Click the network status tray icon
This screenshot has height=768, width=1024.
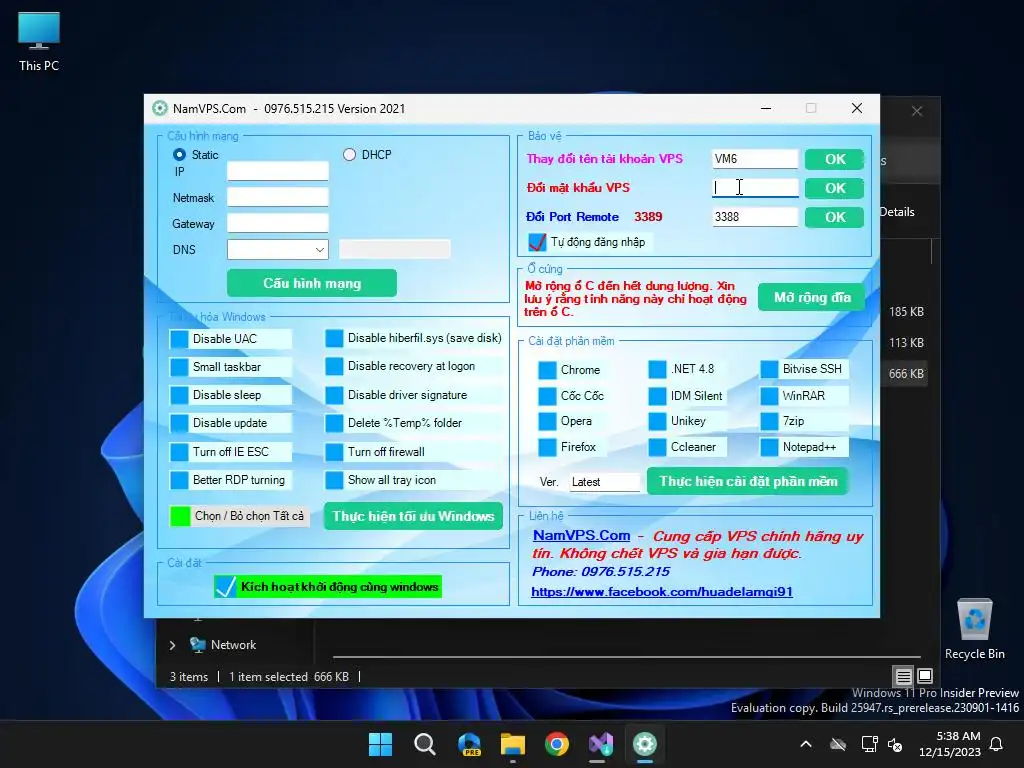(869, 744)
